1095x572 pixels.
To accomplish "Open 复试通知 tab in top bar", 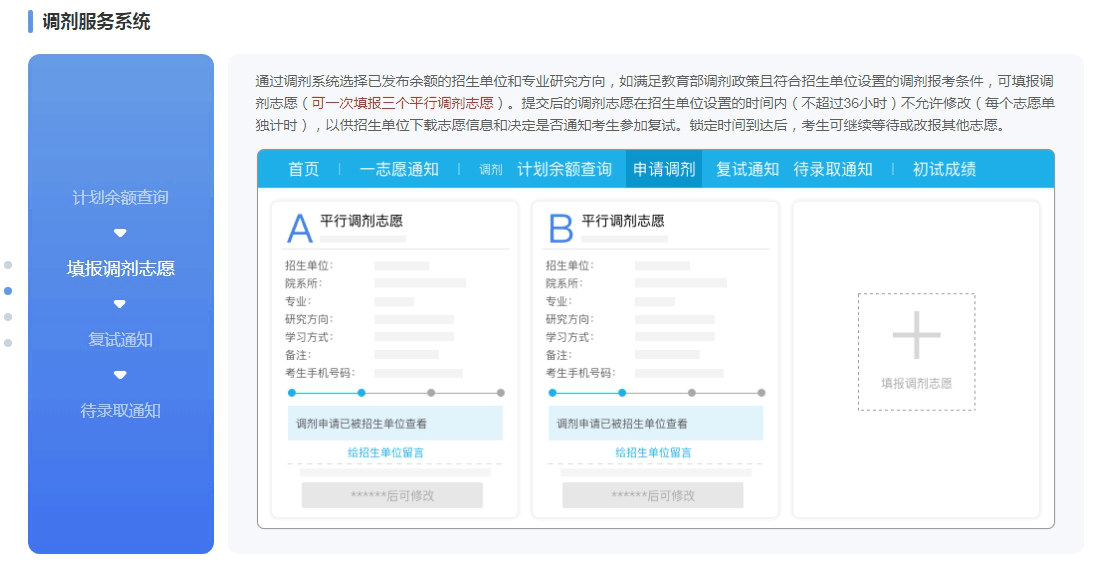I will click(747, 169).
